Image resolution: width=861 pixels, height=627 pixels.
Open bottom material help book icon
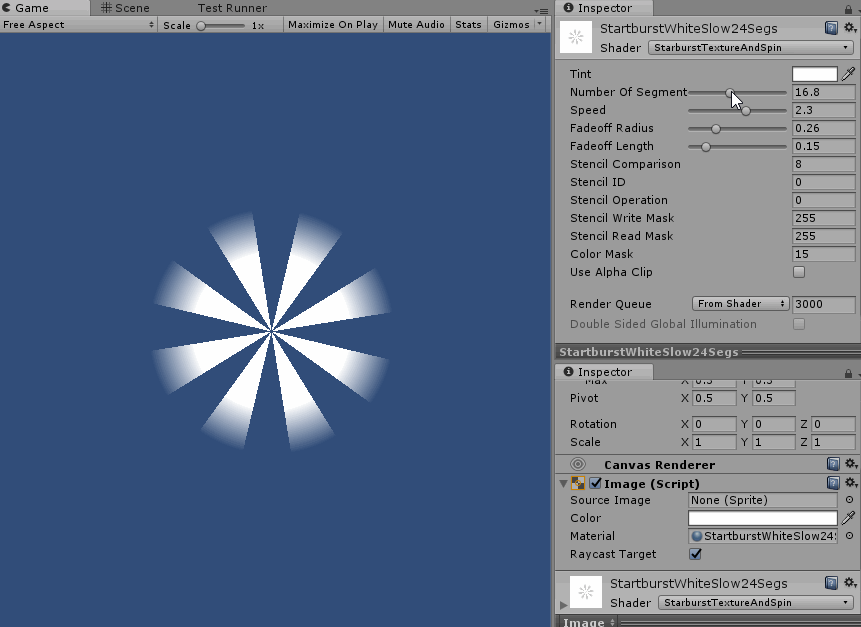(831, 583)
